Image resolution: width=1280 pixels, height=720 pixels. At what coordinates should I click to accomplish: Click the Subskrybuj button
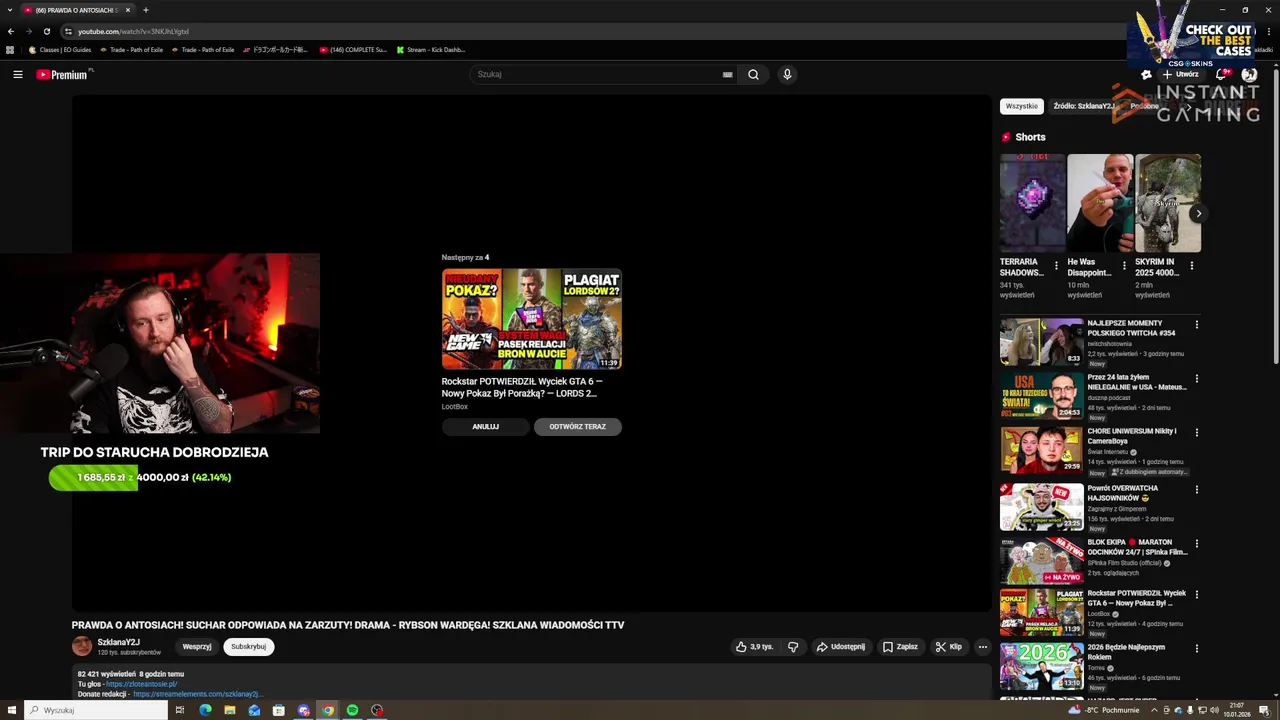pos(248,646)
